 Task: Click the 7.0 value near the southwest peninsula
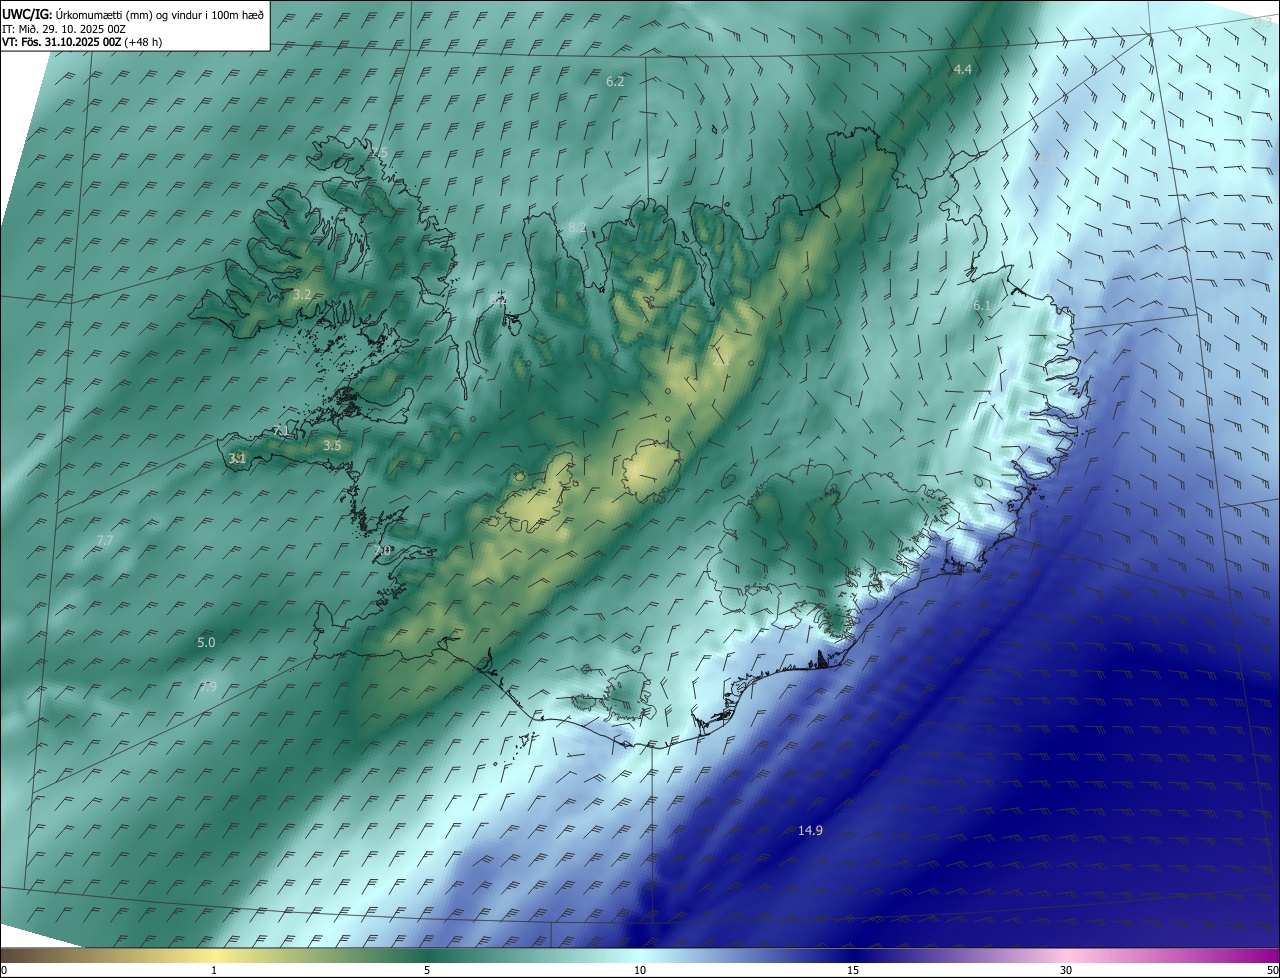click(x=382, y=550)
